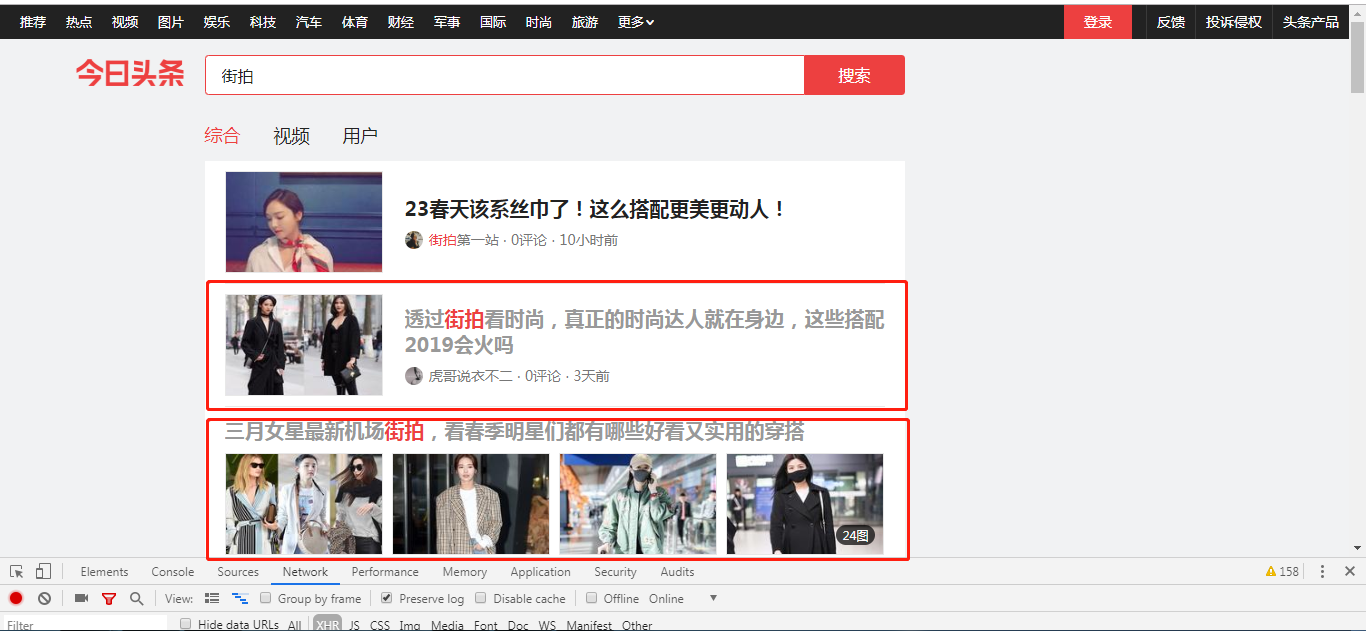1366x631 pixels.
Task: Switch to 视频 results tab
Action: tap(291, 135)
